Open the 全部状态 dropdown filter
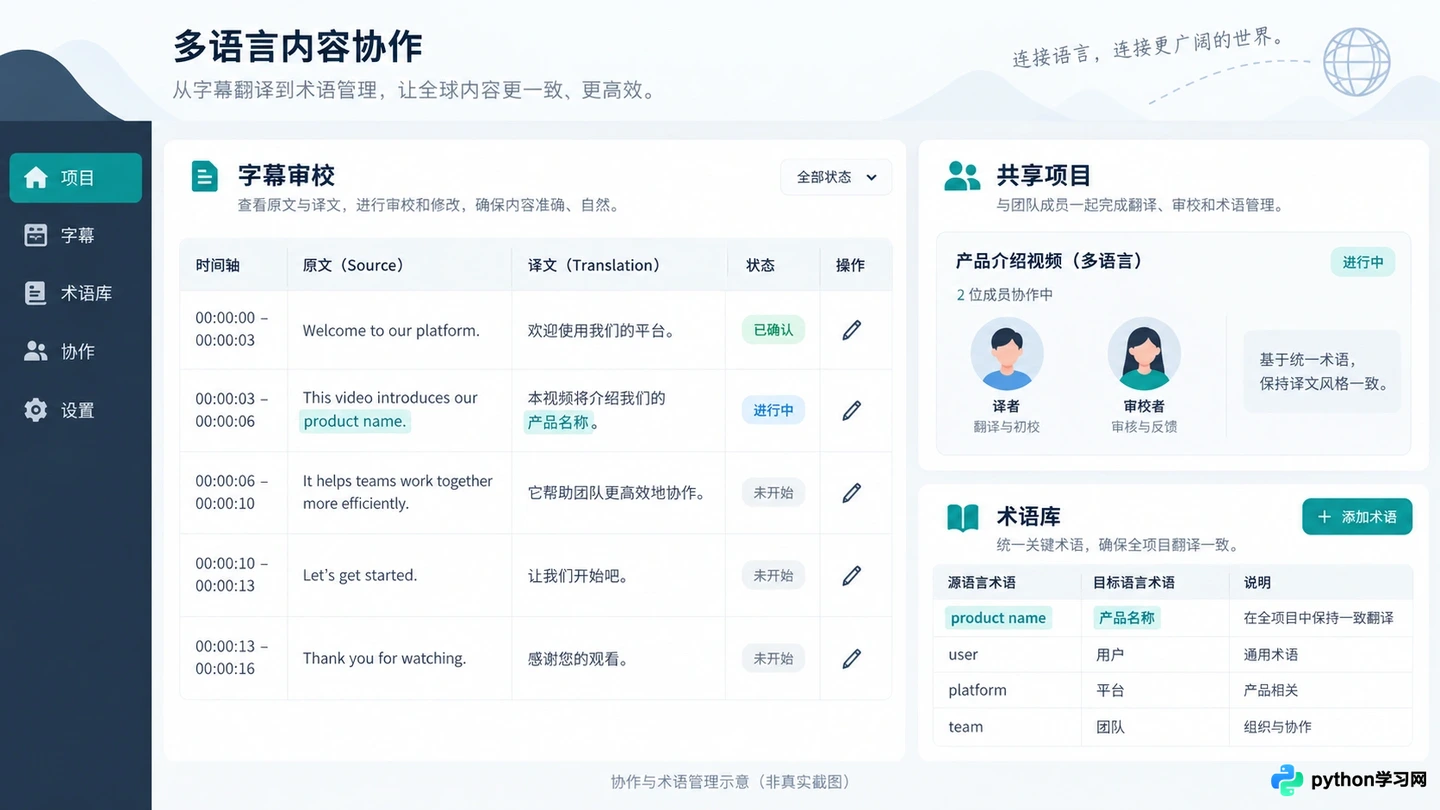1440x810 pixels. click(836, 177)
